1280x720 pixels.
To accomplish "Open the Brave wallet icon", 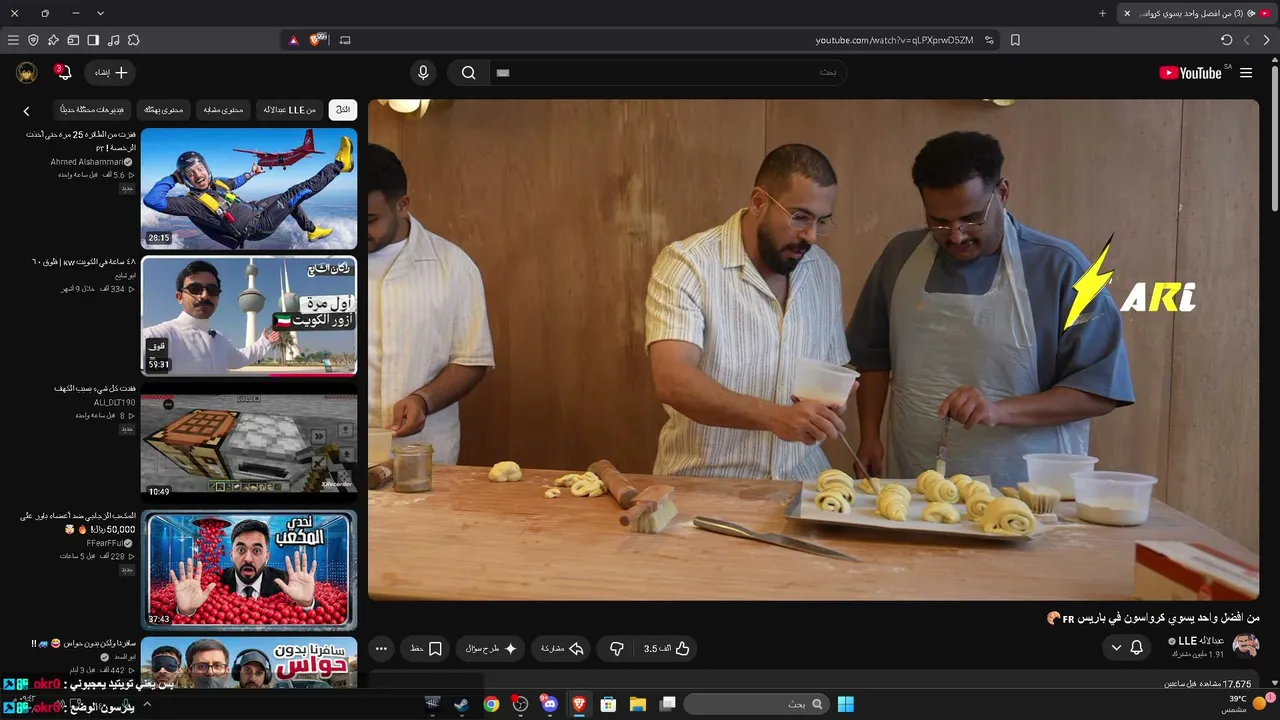I will click(x=73, y=40).
